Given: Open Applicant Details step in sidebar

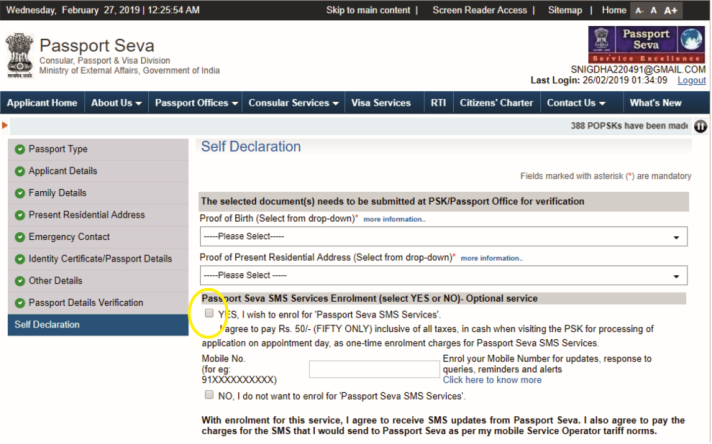Looking at the screenshot, I should point(98,171).
